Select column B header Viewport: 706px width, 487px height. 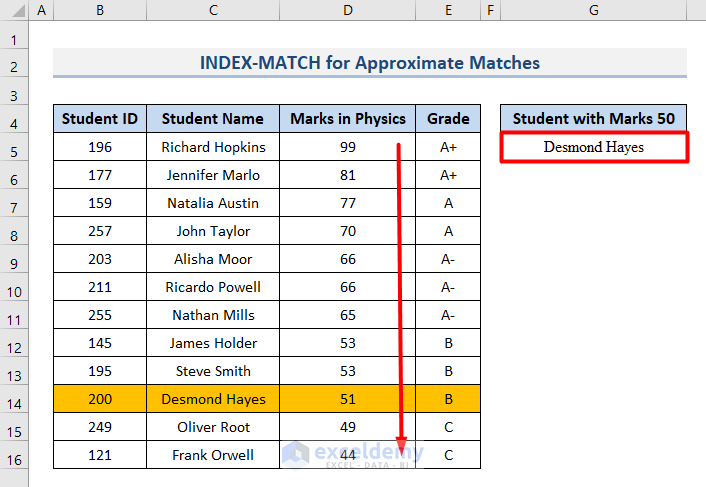pyautogui.click(x=100, y=10)
